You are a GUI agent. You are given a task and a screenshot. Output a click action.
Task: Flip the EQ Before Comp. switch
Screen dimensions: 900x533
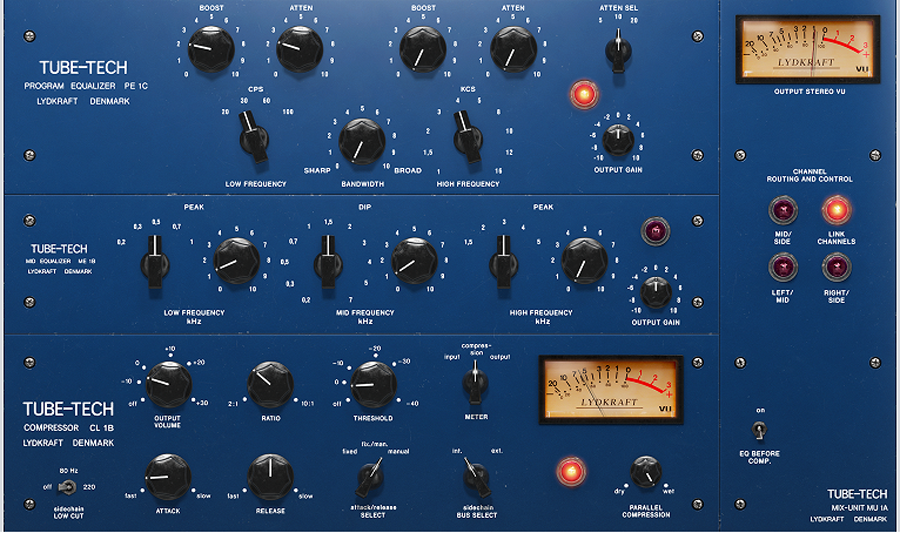pyautogui.click(x=759, y=430)
